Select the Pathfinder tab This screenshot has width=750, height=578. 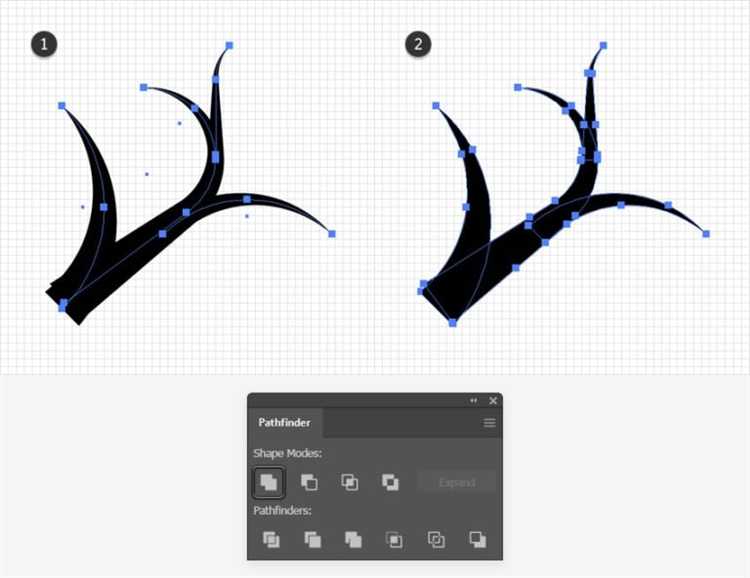[285, 423]
